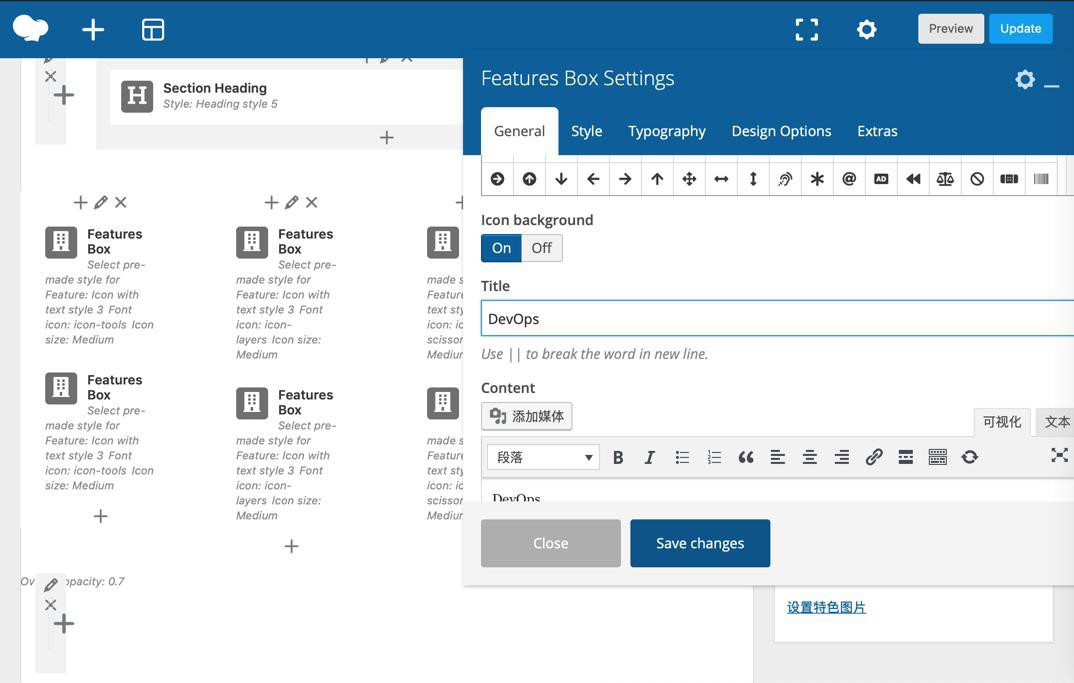
Task: Click into the Title field containing DevOps
Action: pos(776,319)
